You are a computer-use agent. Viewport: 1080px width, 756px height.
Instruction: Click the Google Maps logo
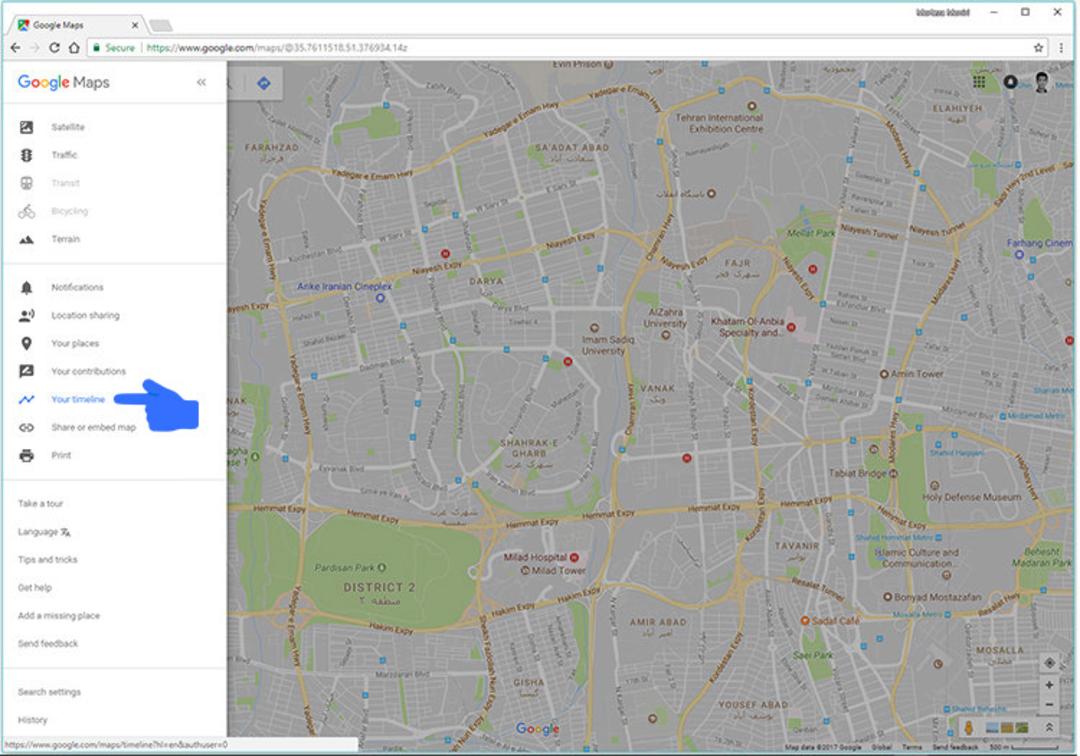click(x=63, y=83)
